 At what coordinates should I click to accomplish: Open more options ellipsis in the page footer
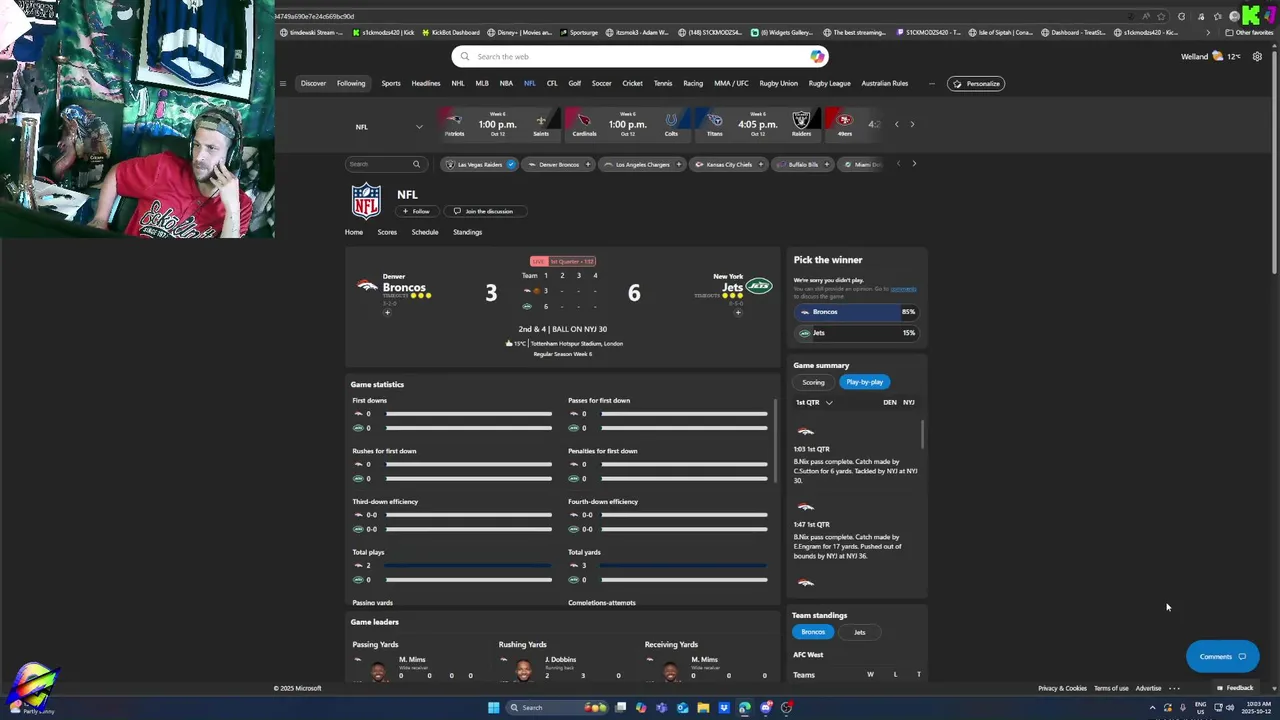click(1174, 688)
